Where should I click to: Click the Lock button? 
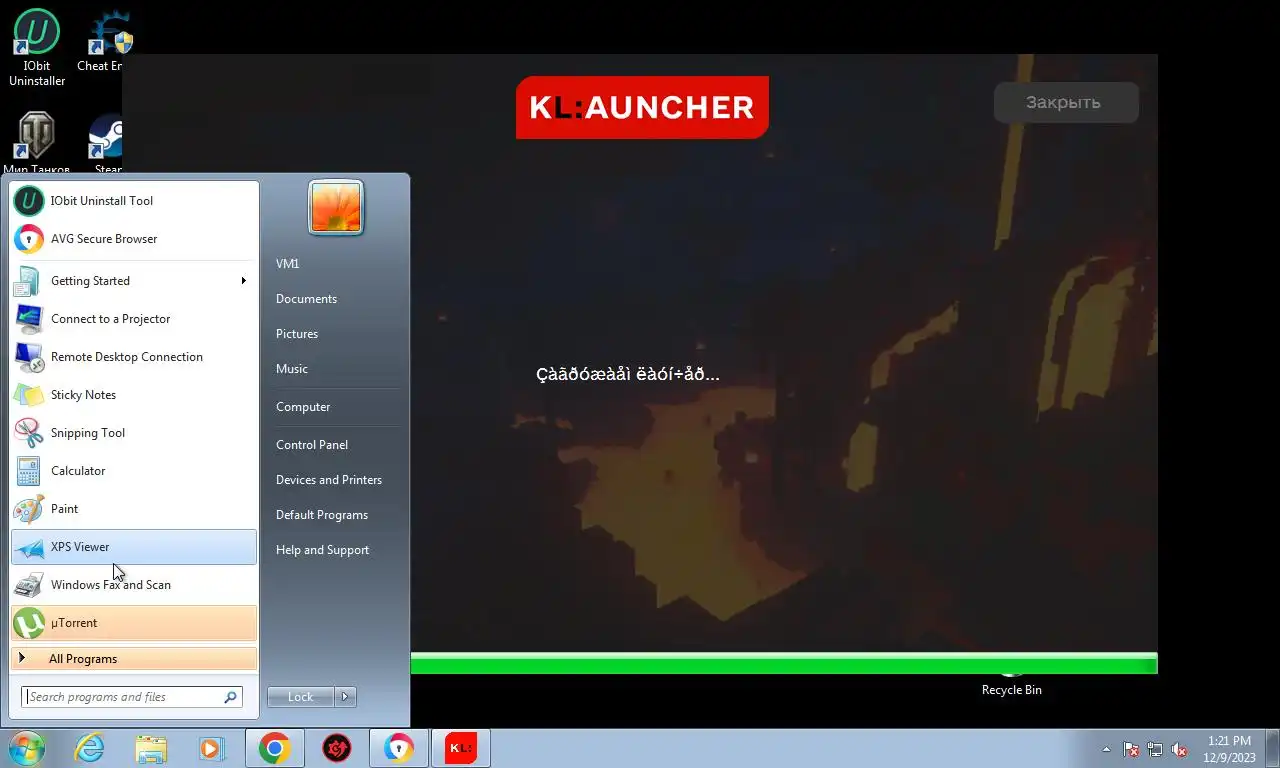[300, 697]
